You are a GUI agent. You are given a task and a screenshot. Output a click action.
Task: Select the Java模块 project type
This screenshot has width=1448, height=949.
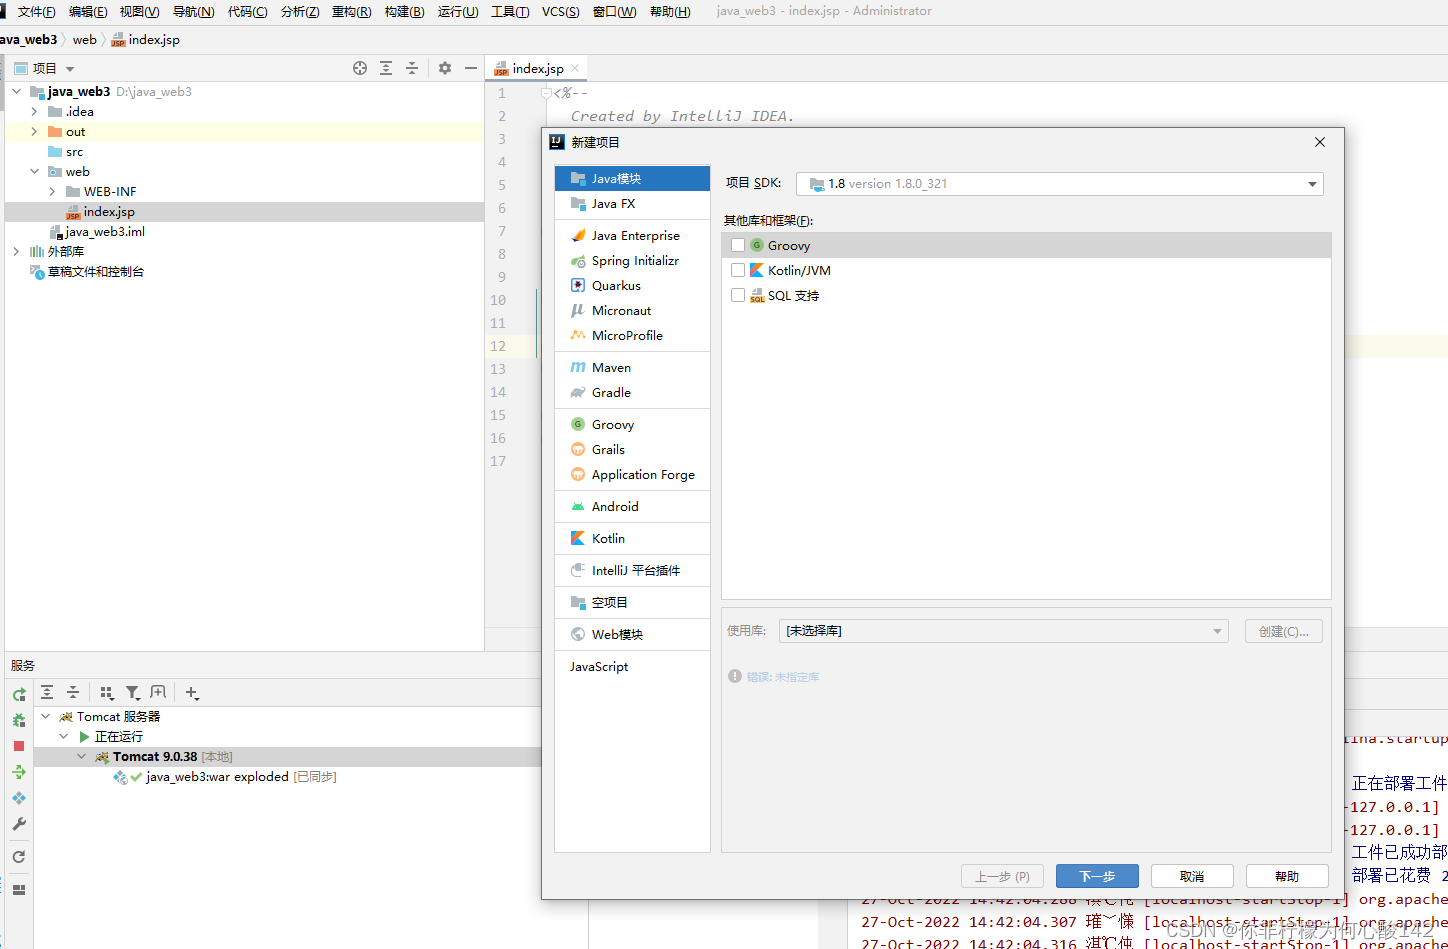632,179
